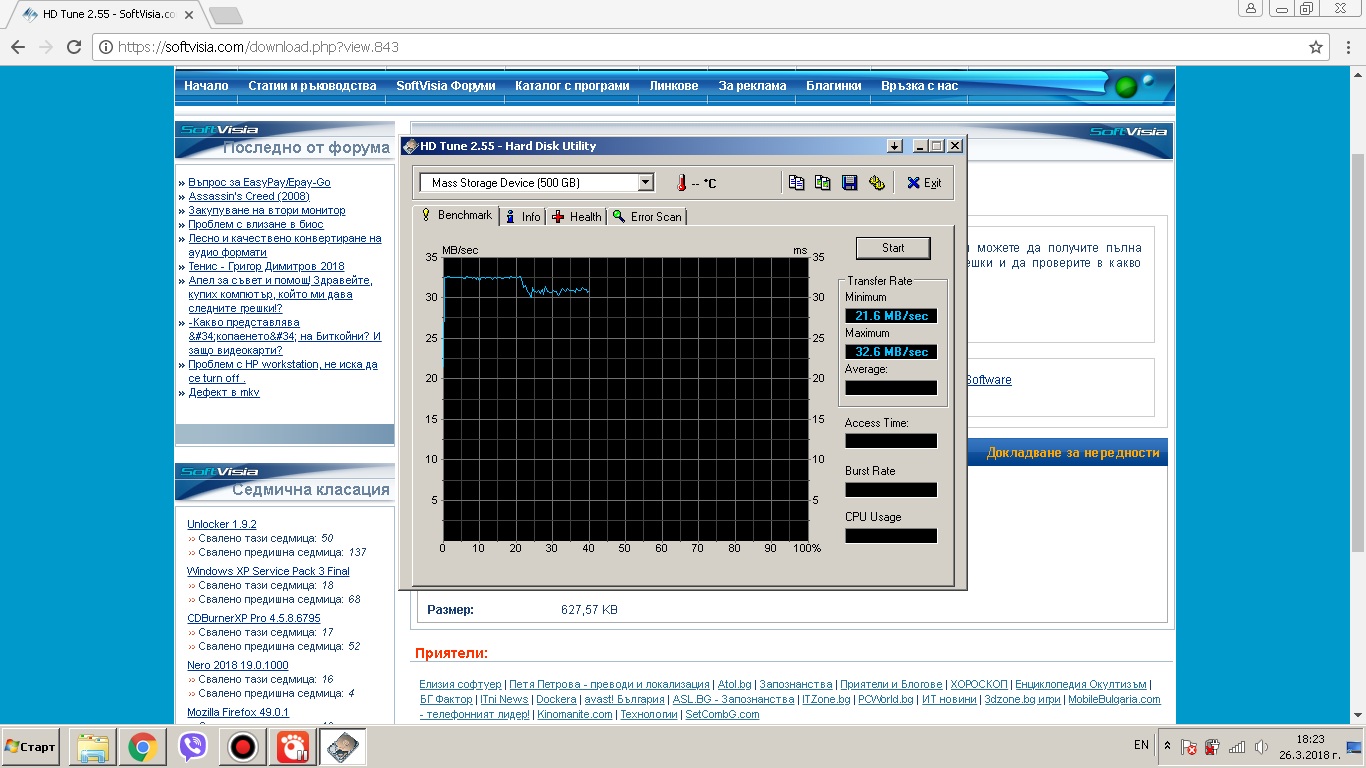Reload the page with the refresh icon
1366x768 pixels.
point(74,47)
